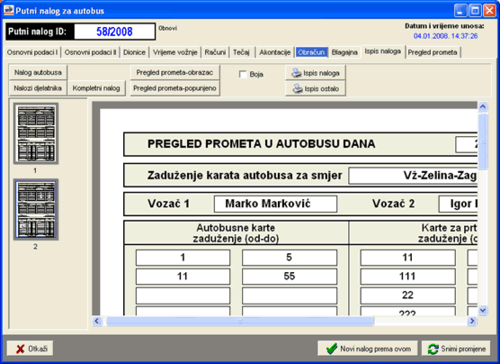The image size is (500, 364).
Task: Click the refresh icon on Snimi promjene
Action: click(x=433, y=349)
